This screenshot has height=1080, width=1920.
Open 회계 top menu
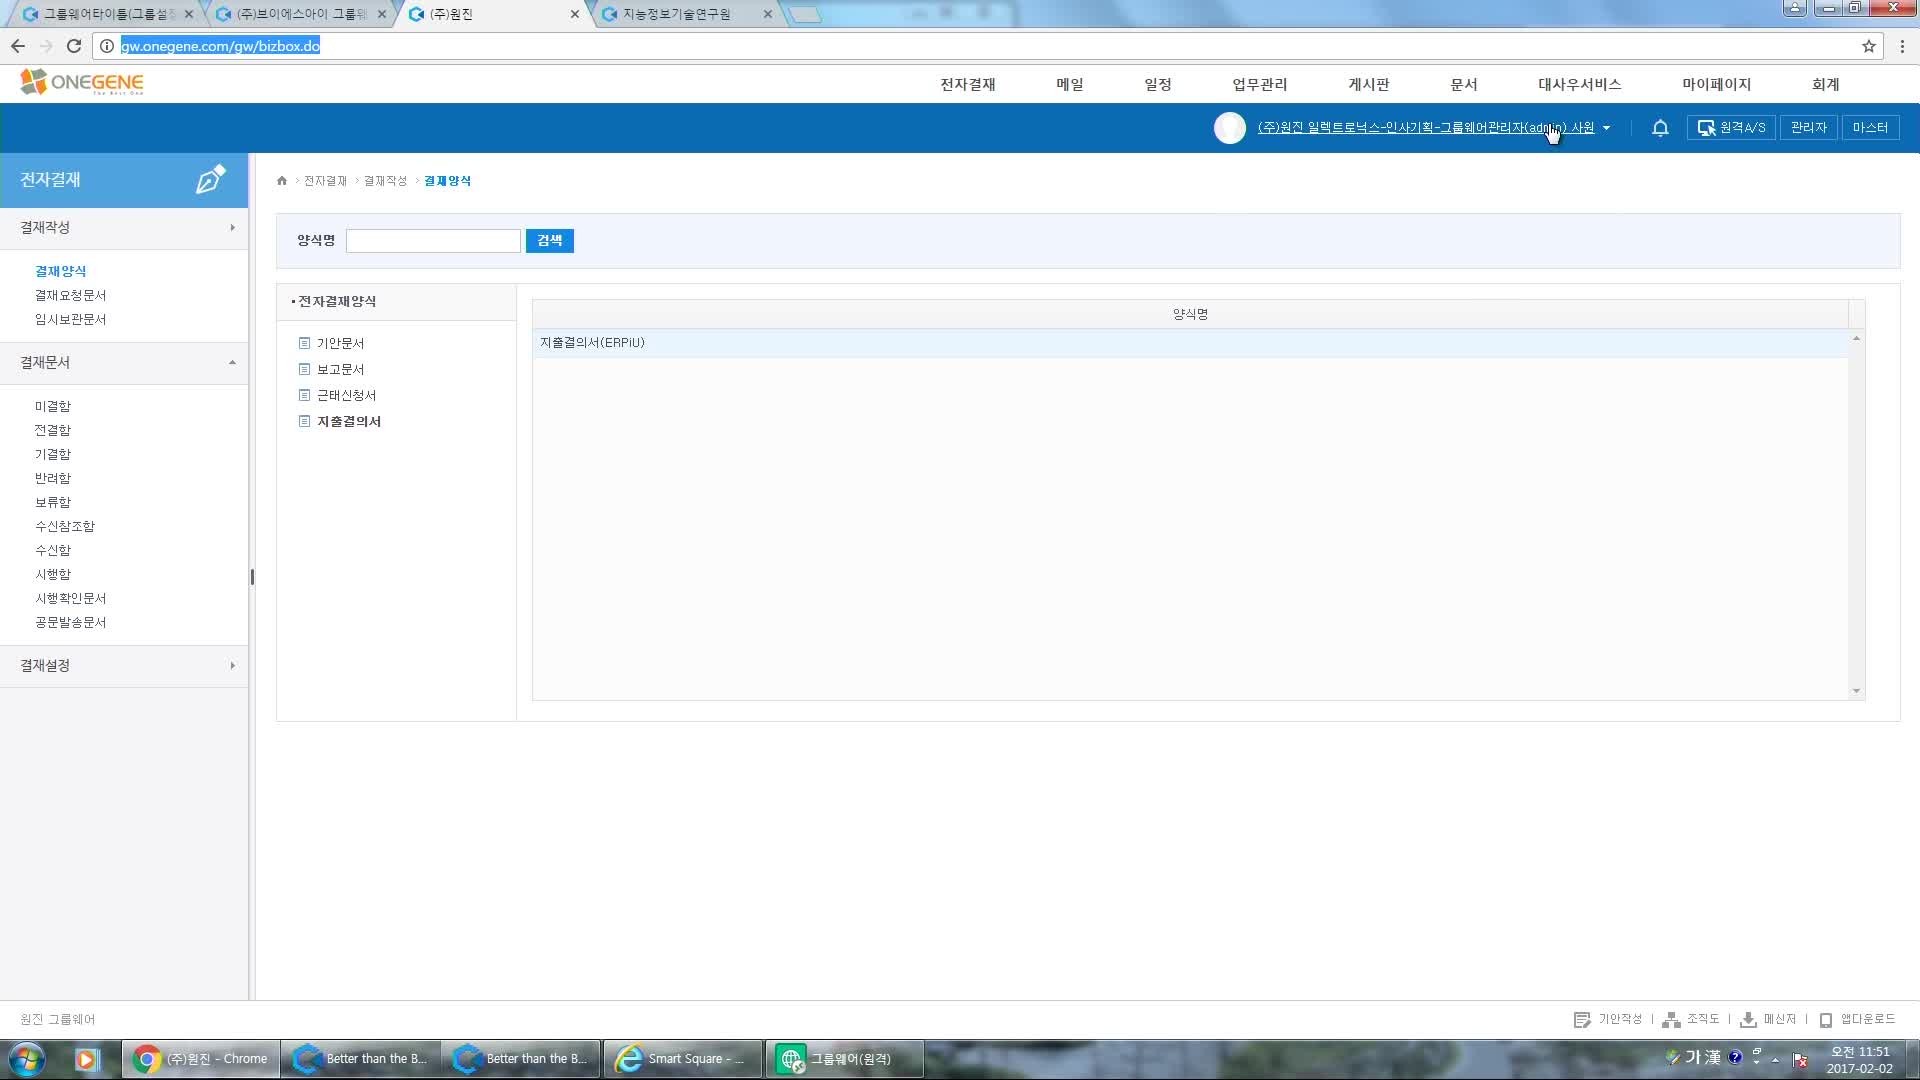[1826, 84]
